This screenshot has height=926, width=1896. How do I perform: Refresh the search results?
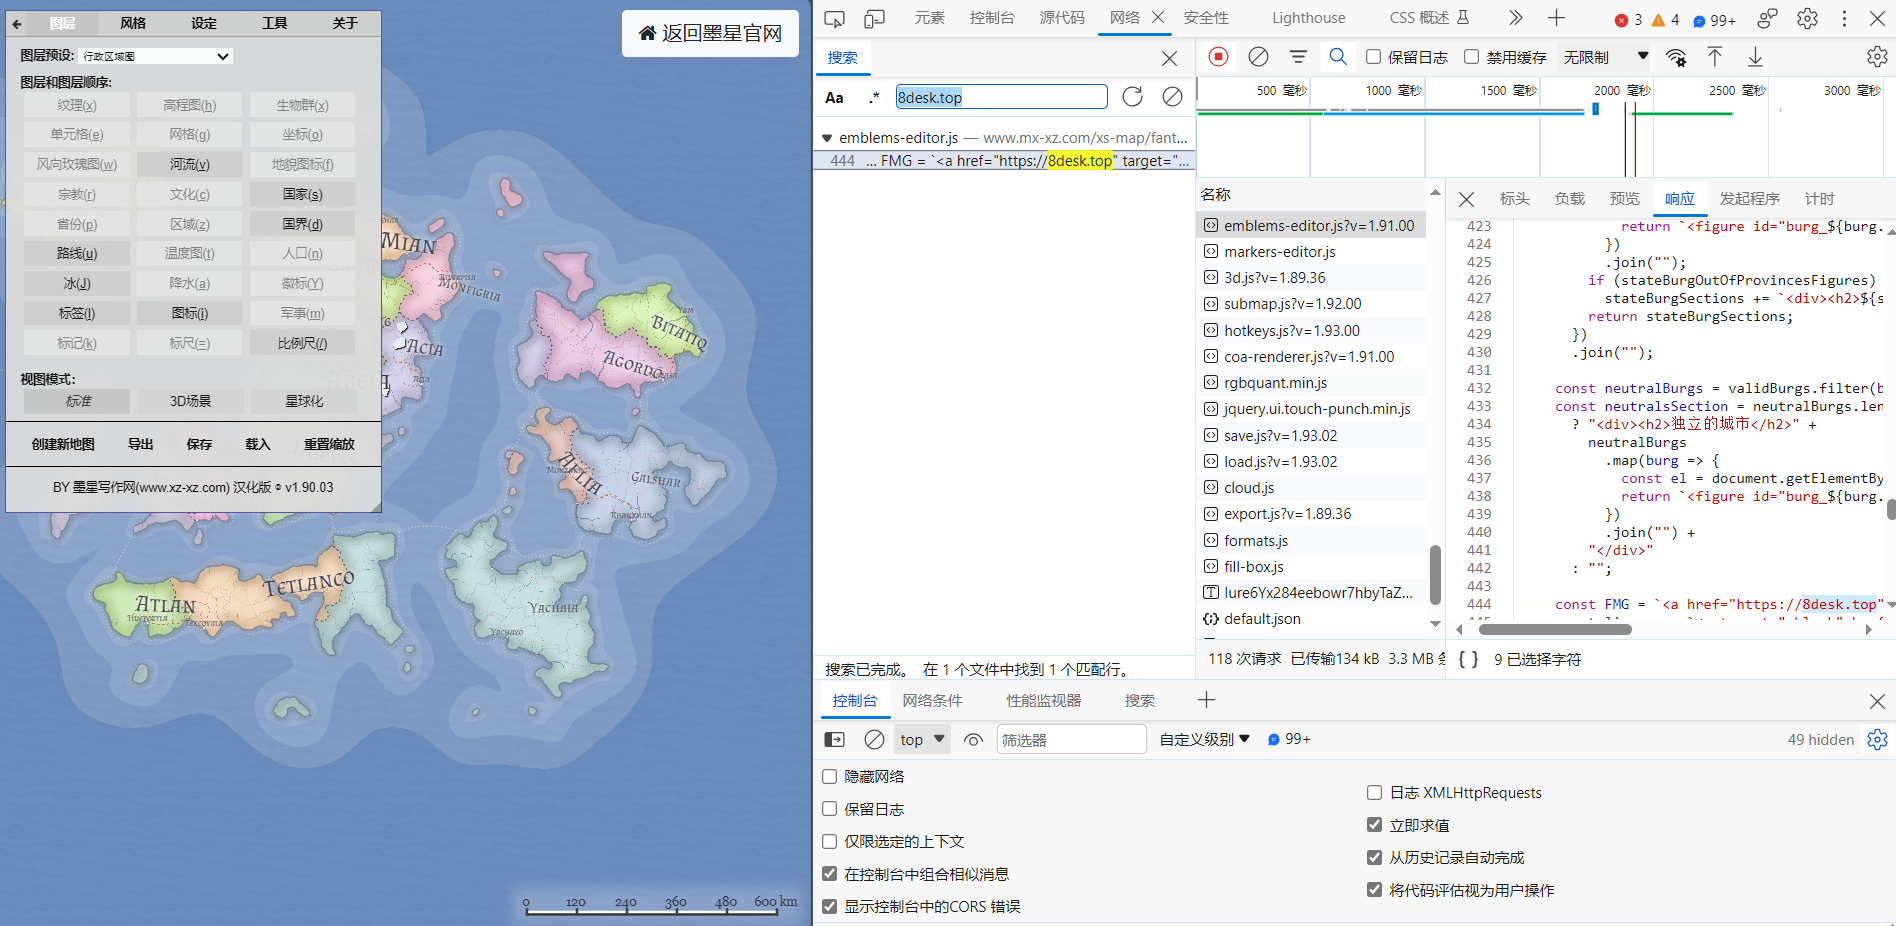pyautogui.click(x=1132, y=96)
